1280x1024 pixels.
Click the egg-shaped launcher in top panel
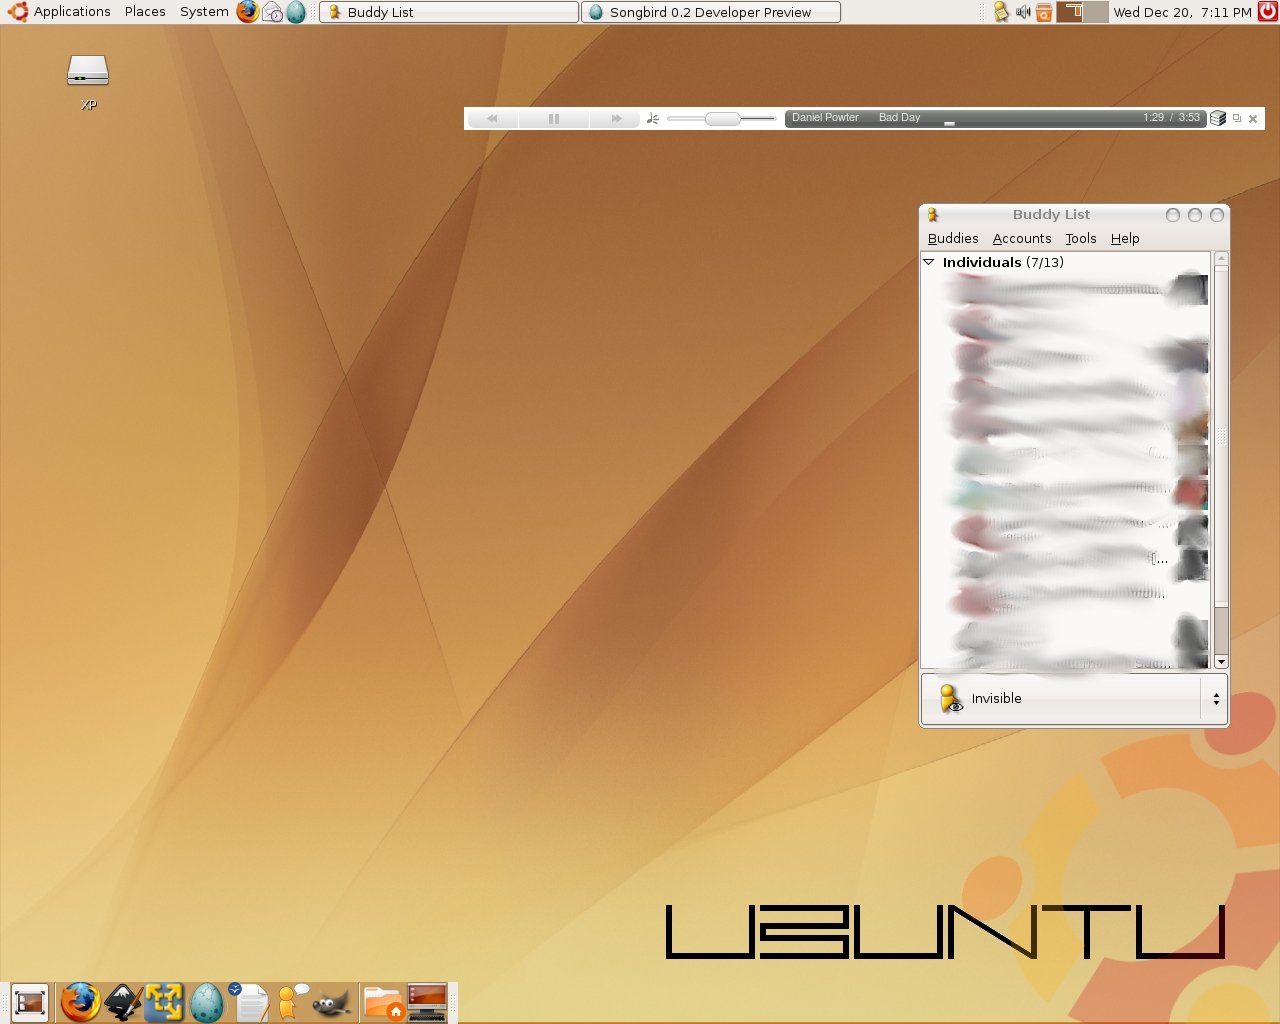(x=296, y=12)
